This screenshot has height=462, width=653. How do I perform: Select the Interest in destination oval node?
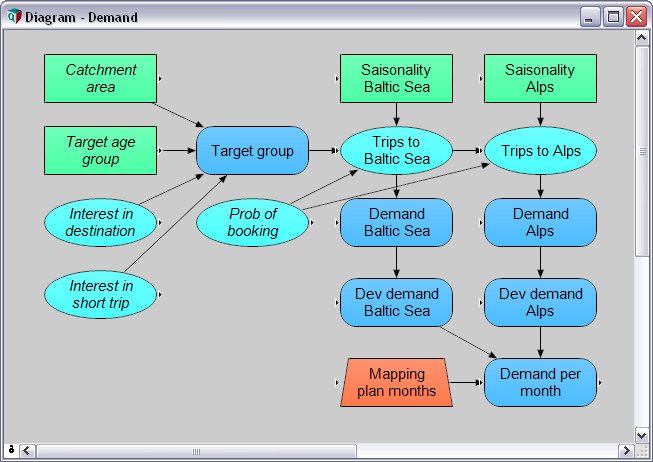pos(101,222)
